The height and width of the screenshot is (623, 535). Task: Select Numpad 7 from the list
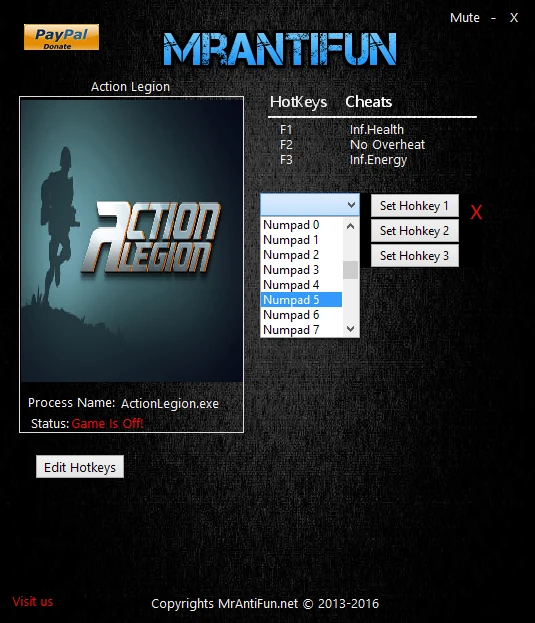click(x=301, y=330)
